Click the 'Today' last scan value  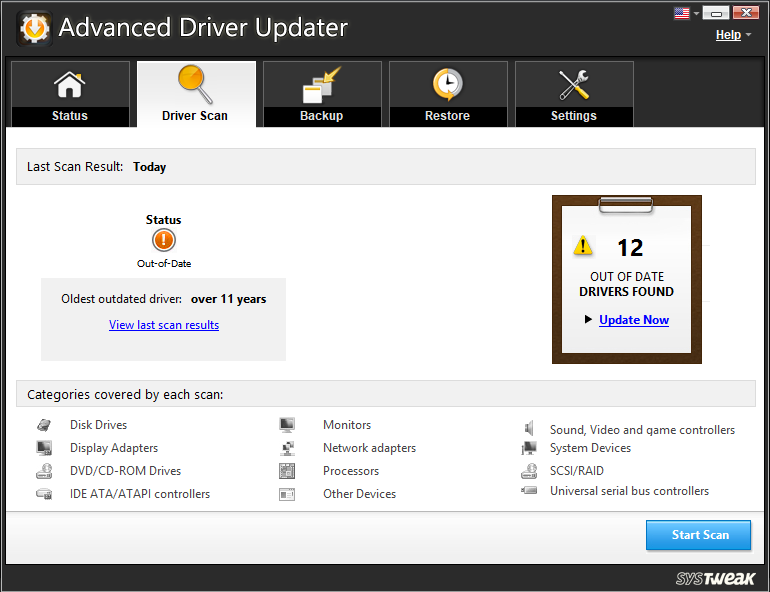149,167
